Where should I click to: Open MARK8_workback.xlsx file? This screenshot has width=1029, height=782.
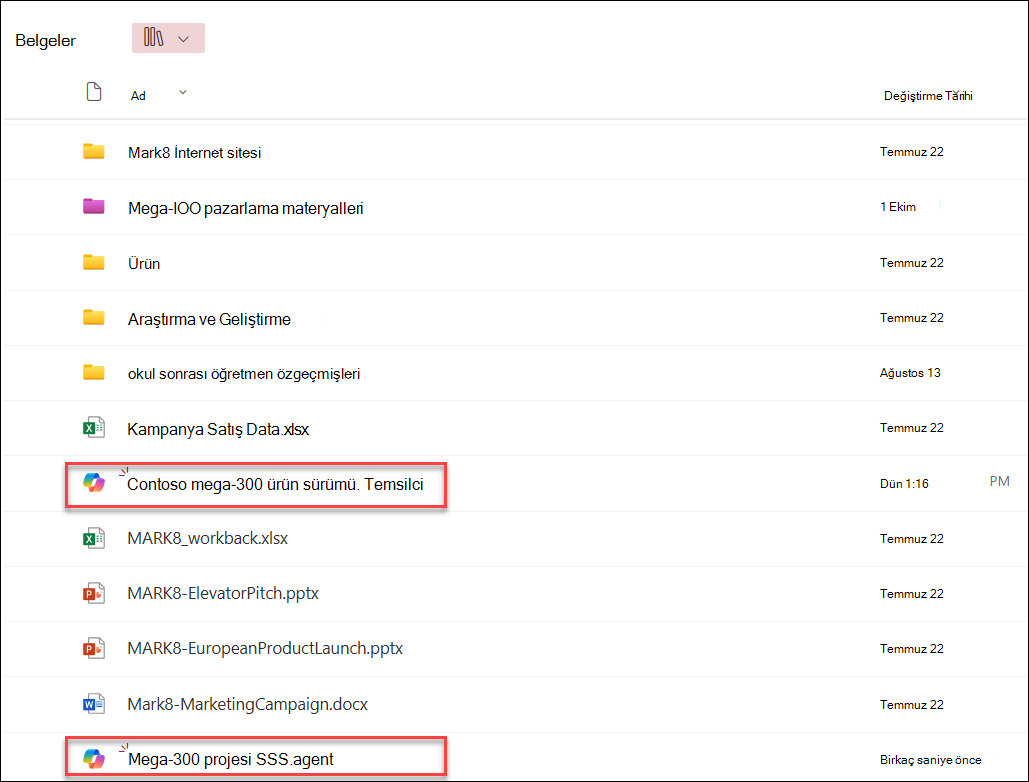tap(207, 539)
